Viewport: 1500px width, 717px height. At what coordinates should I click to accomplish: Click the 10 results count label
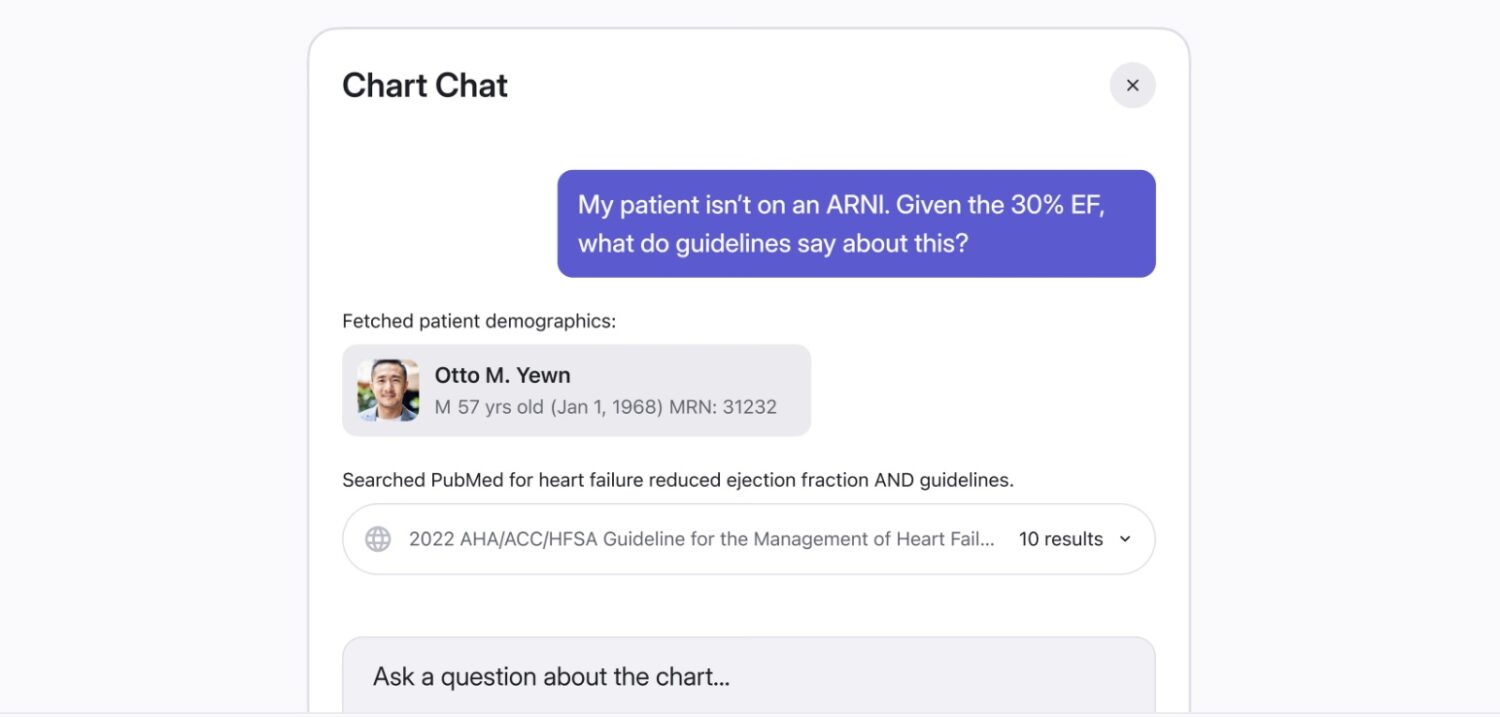point(1060,538)
